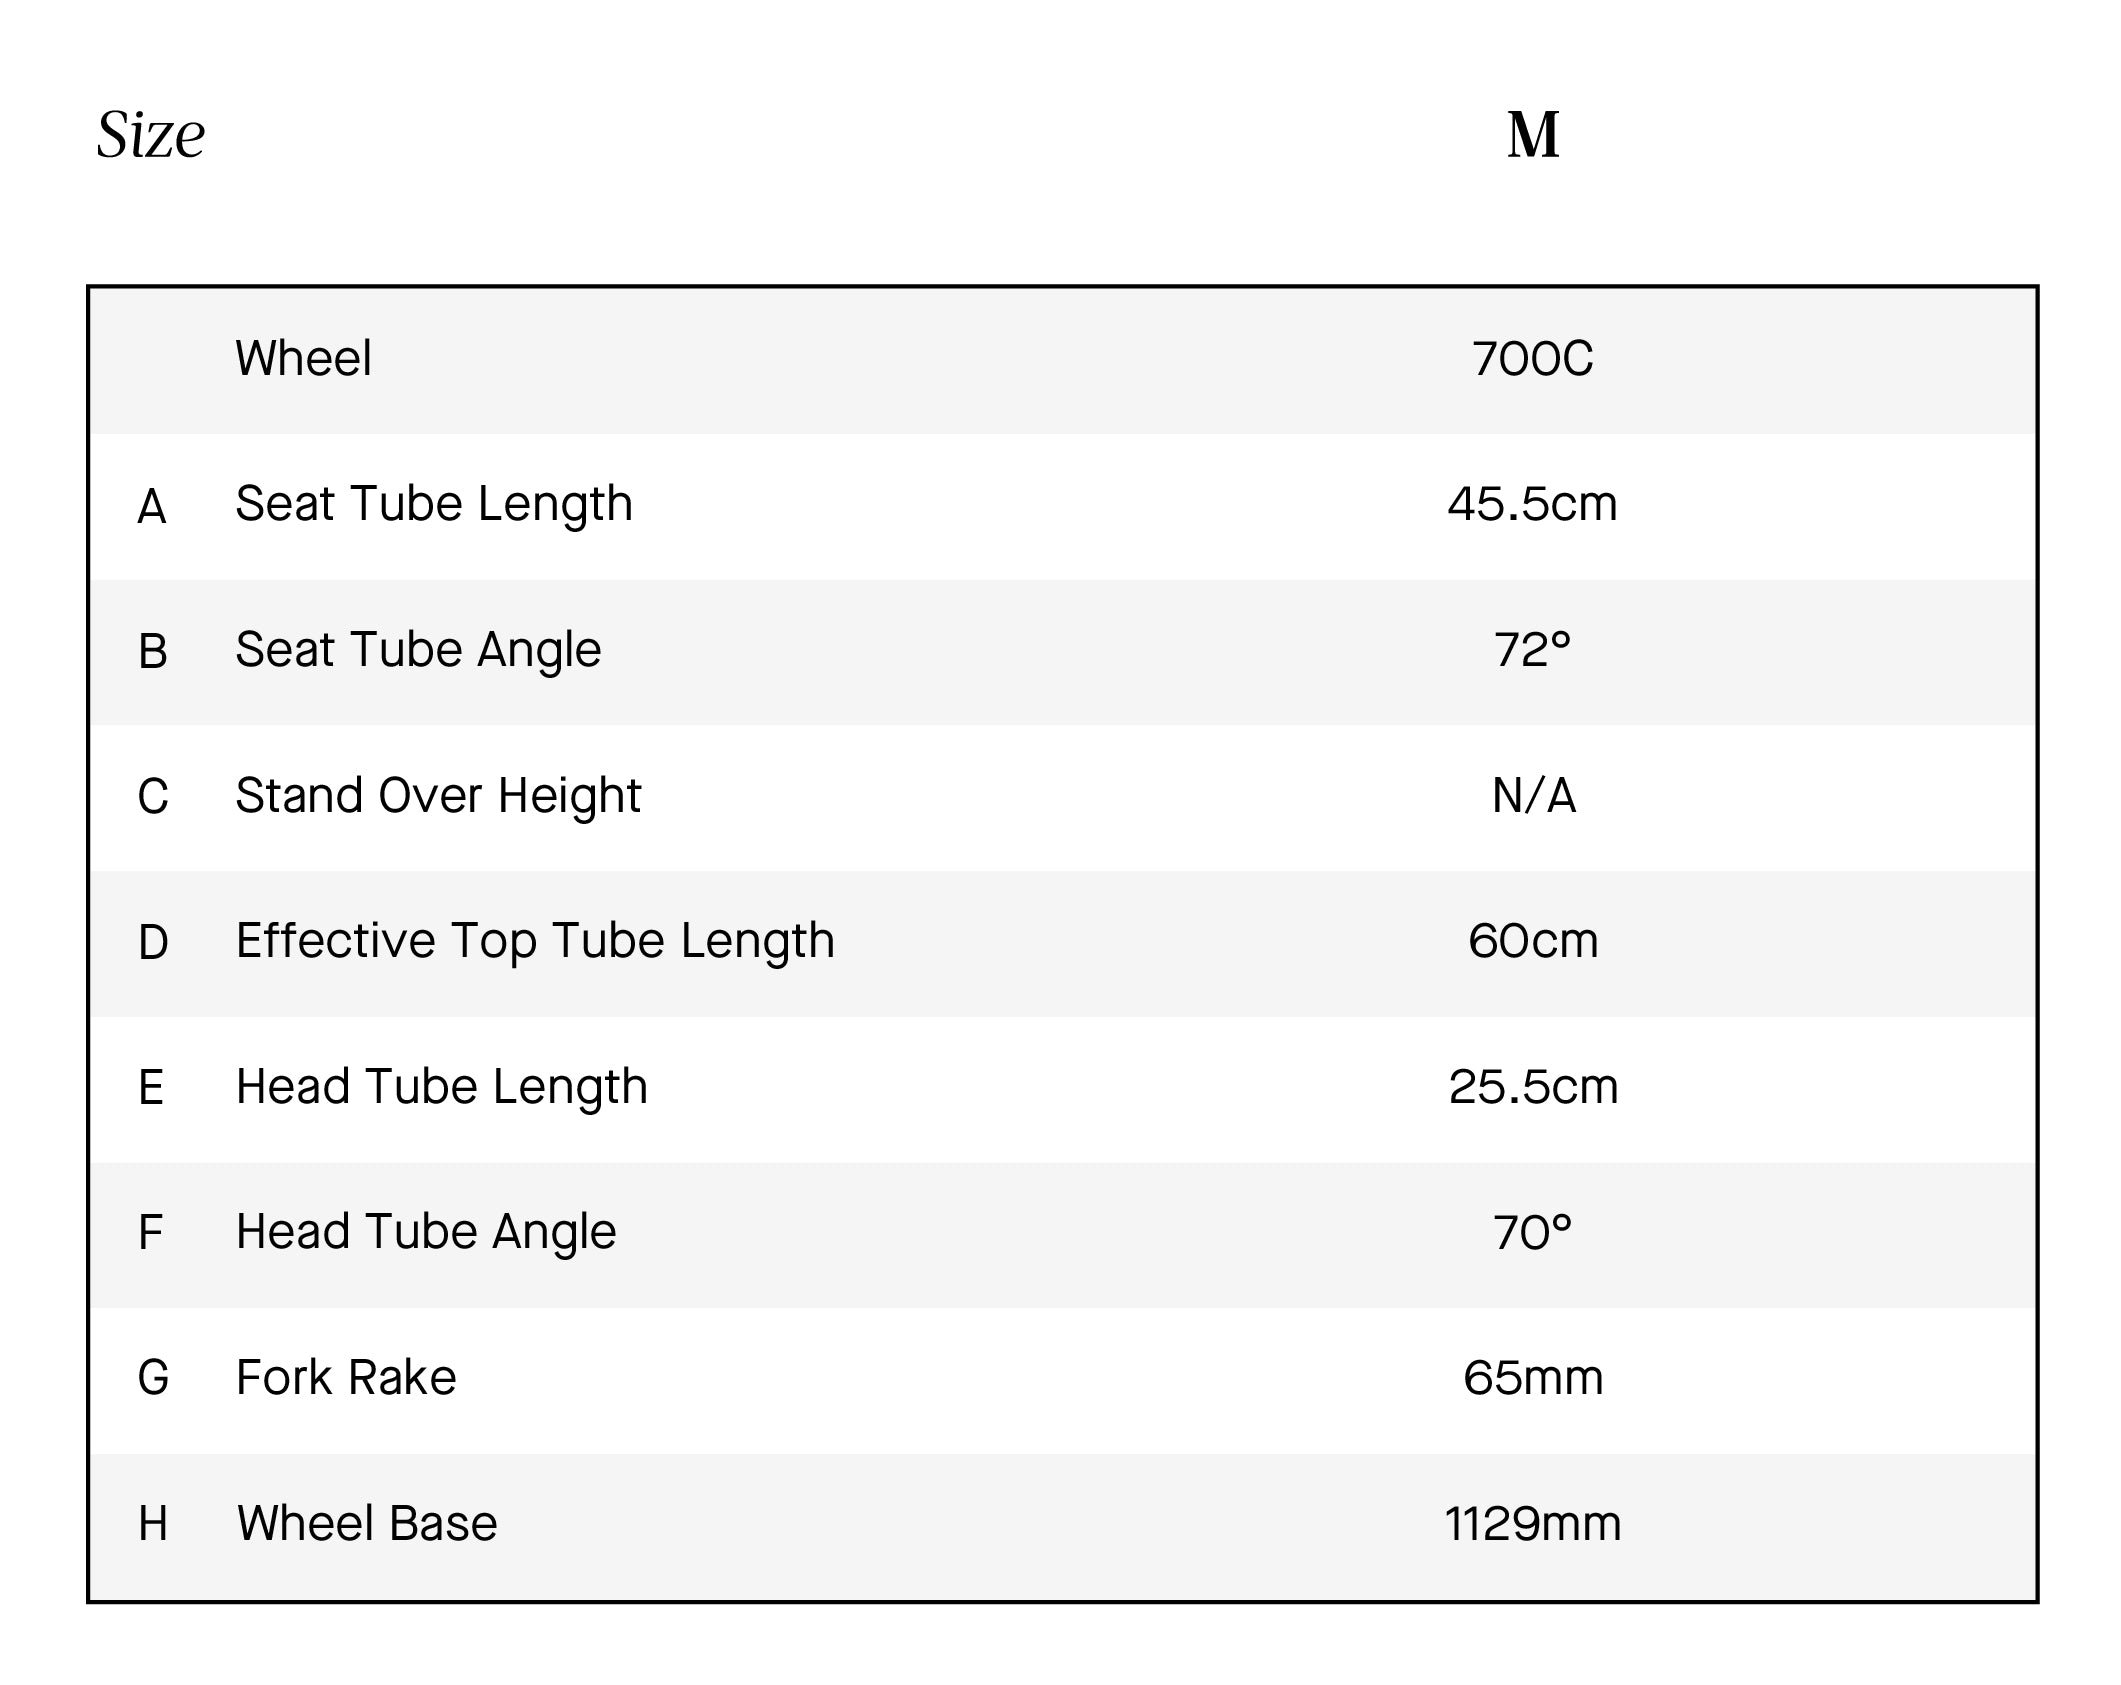Select the Seat Tube Angle label

[x=418, y=651]
